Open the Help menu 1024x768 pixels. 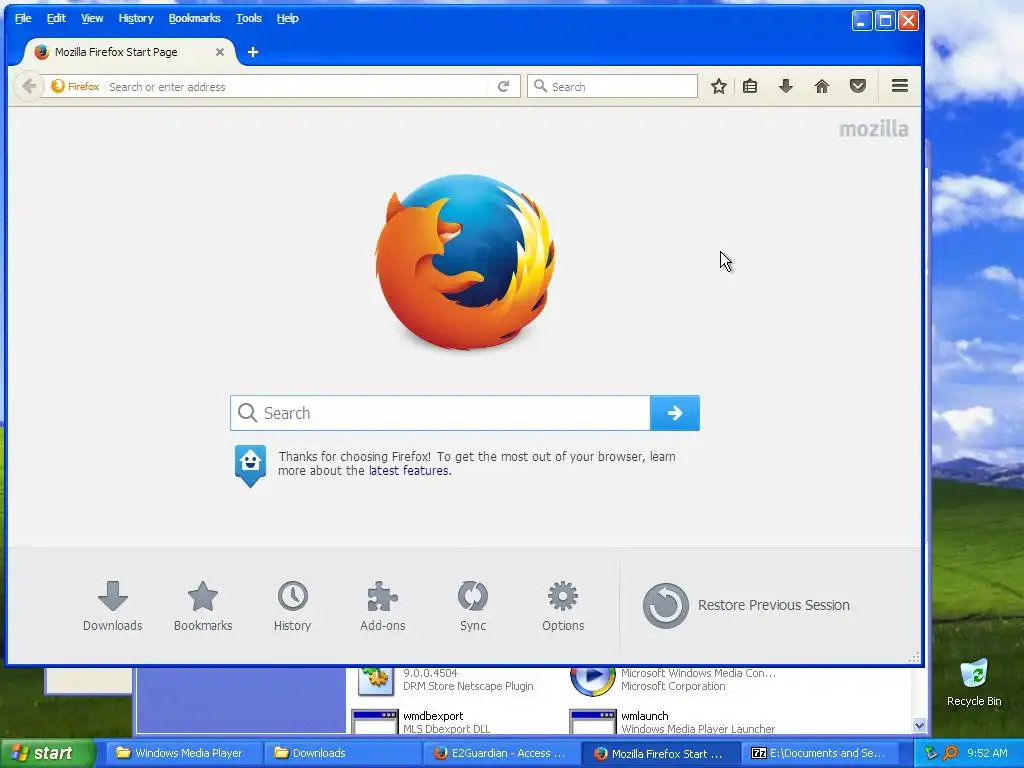(x=287, y=18)
